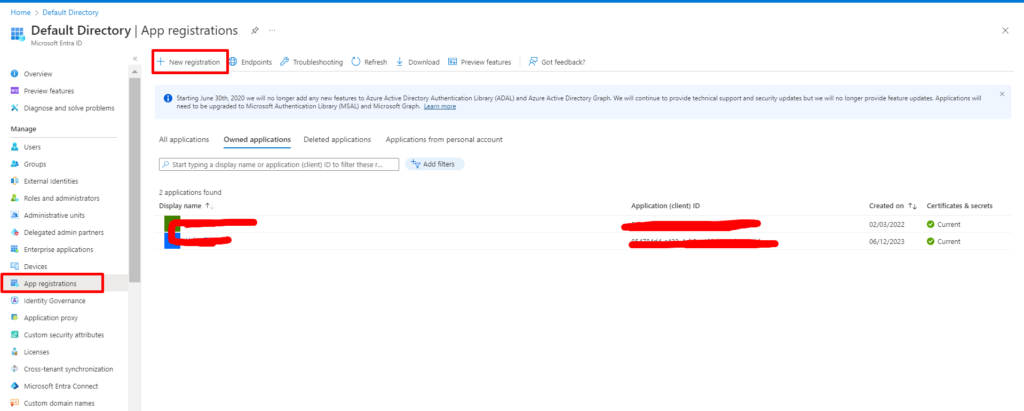Click Current status for 06/12/2023 app

pos(944,241)
